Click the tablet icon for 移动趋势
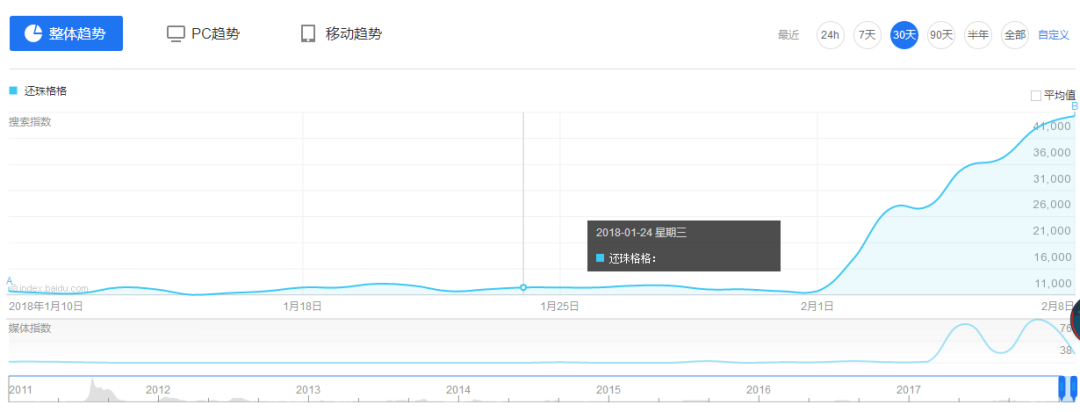 coord(308,33)
